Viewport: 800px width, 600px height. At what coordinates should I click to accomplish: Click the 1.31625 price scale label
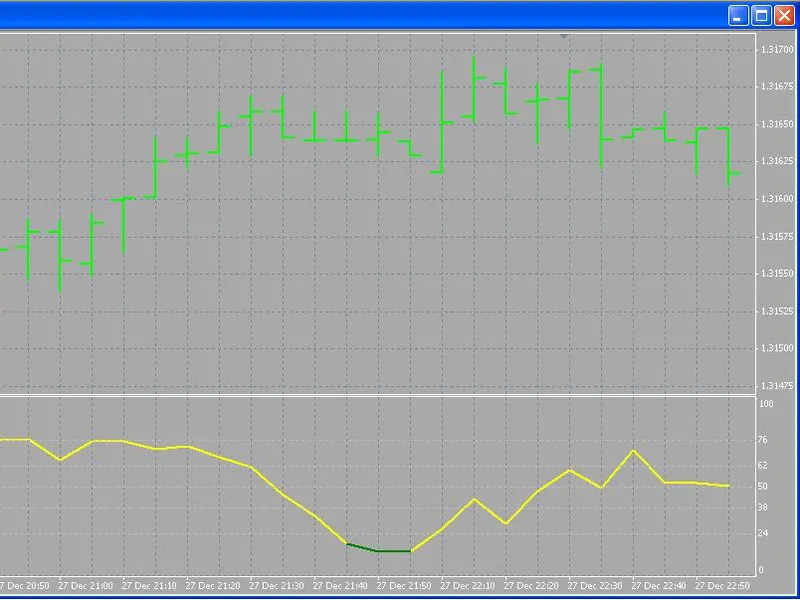pos(777,161)
